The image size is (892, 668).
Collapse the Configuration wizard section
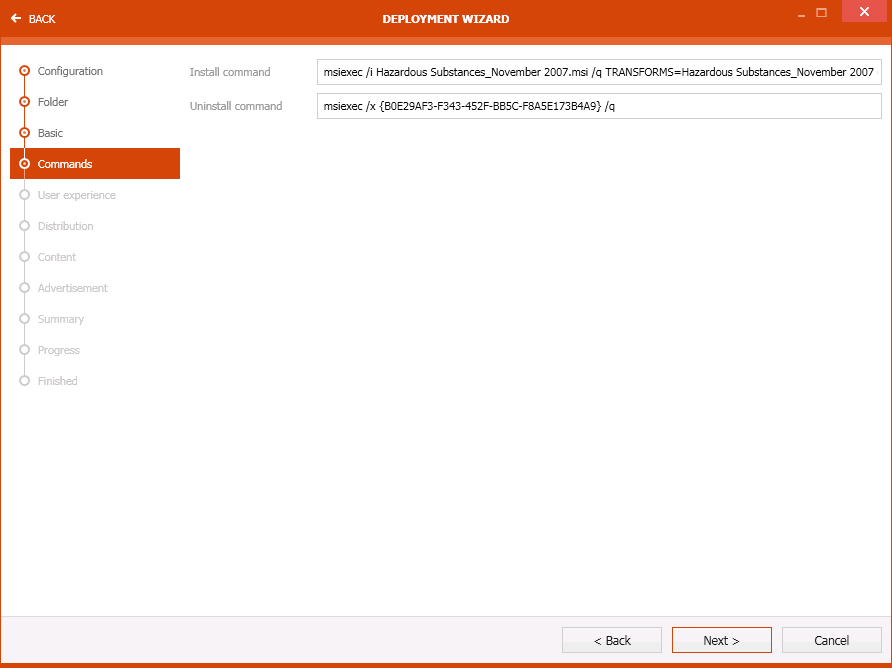coord(70,71)
